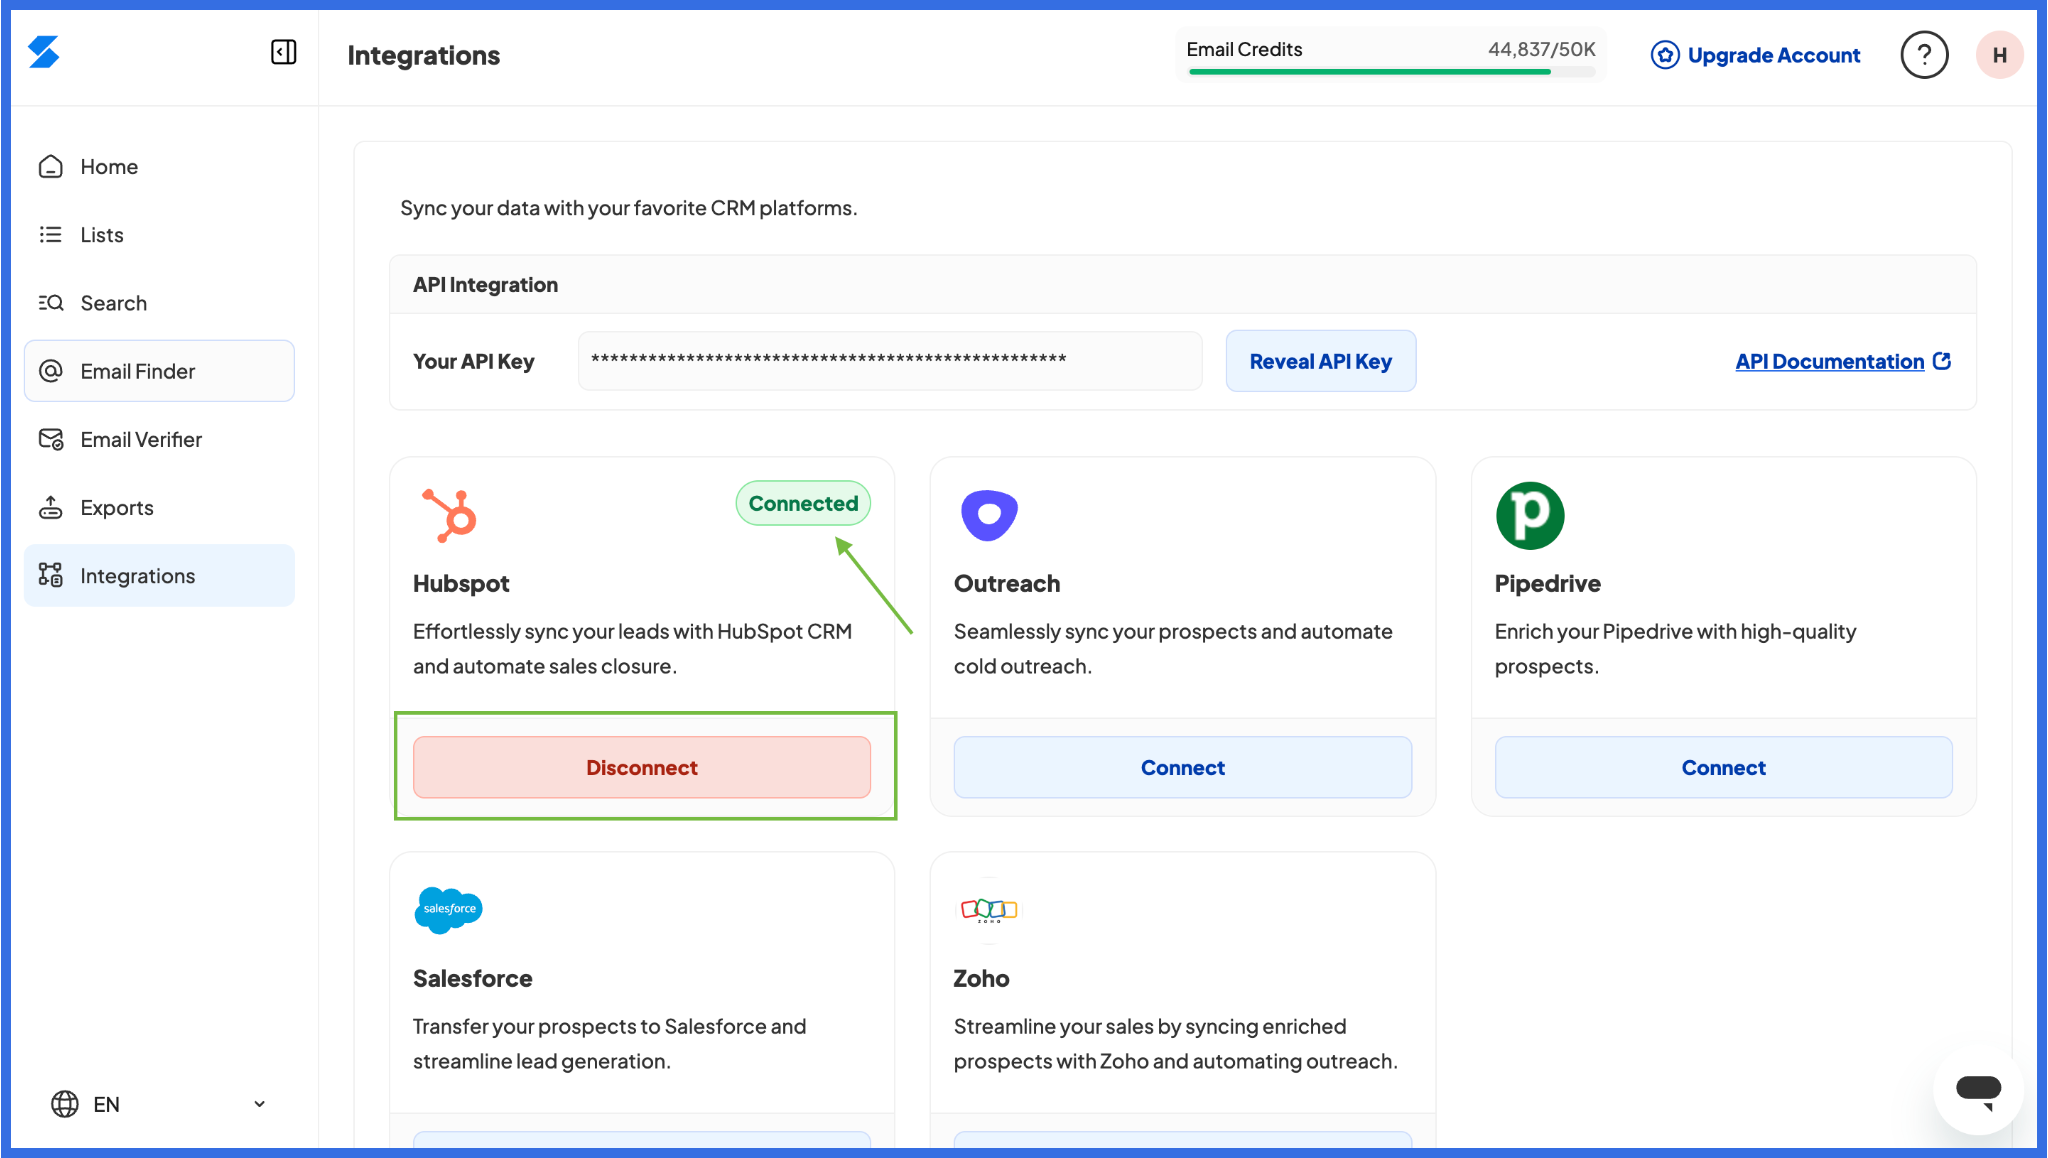Click the Pipedrive green logo
2048x1158 pixels.
point(1530,515)
